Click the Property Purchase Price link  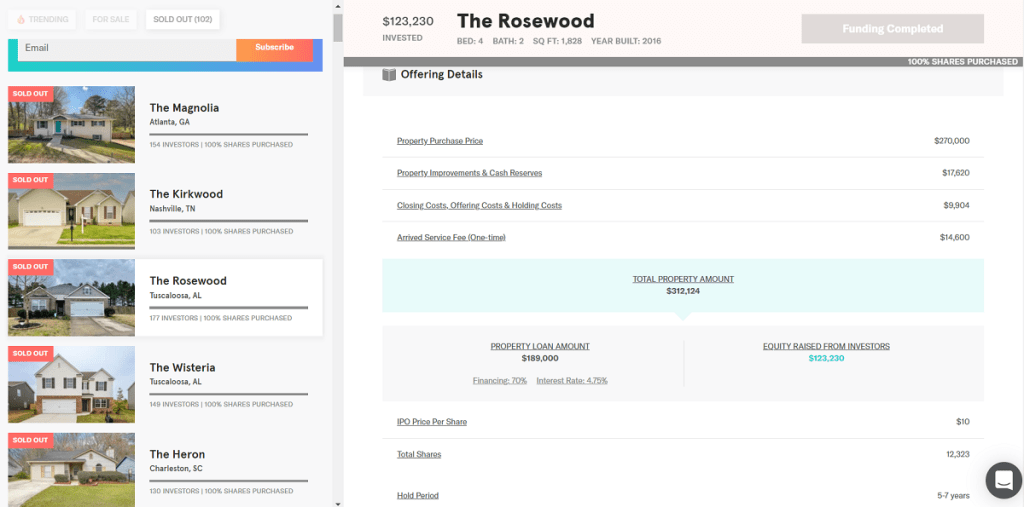[x=439, y=141]
